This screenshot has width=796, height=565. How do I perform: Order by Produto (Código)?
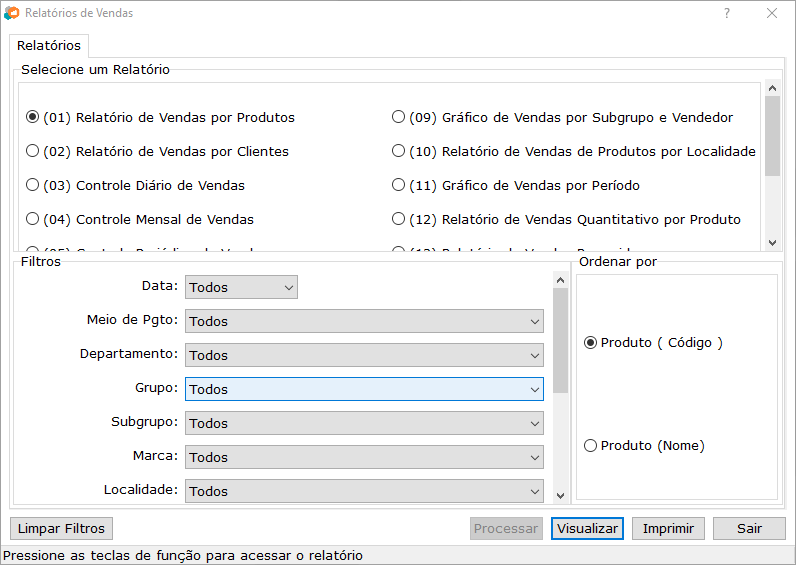coord(591,343)
